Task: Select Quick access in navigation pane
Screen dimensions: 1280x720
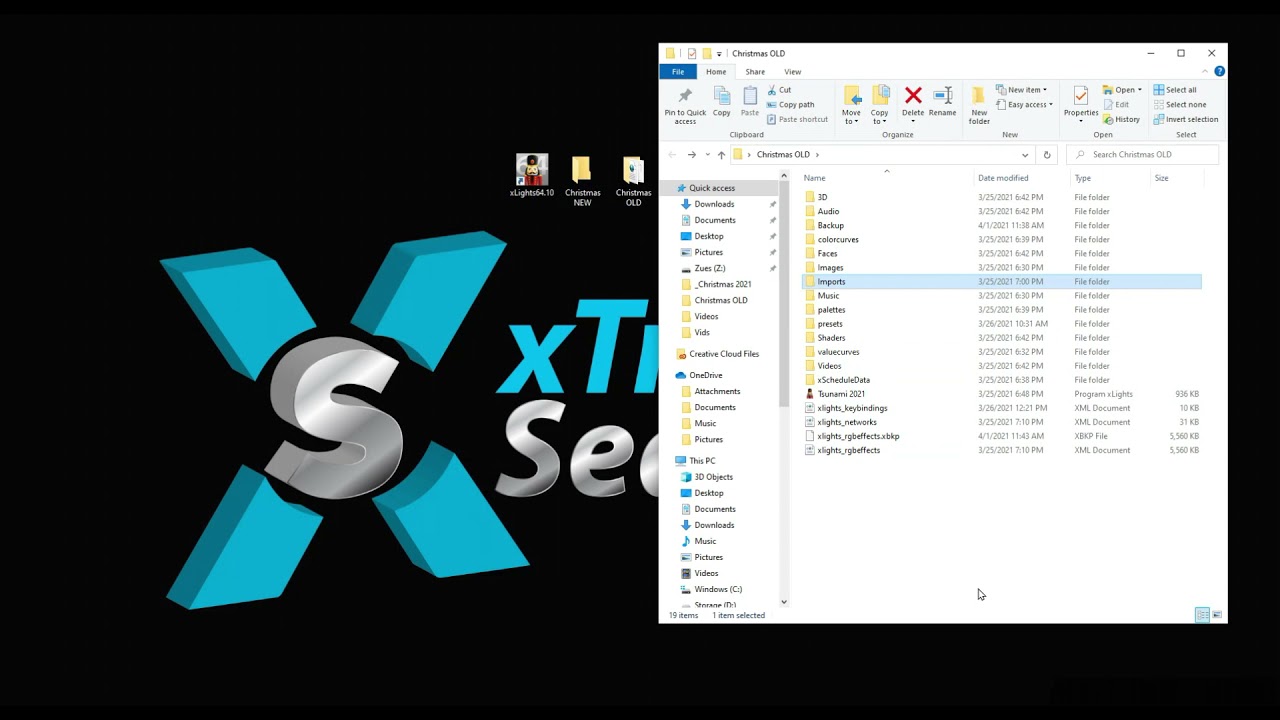Action: [x=711, y=188]
